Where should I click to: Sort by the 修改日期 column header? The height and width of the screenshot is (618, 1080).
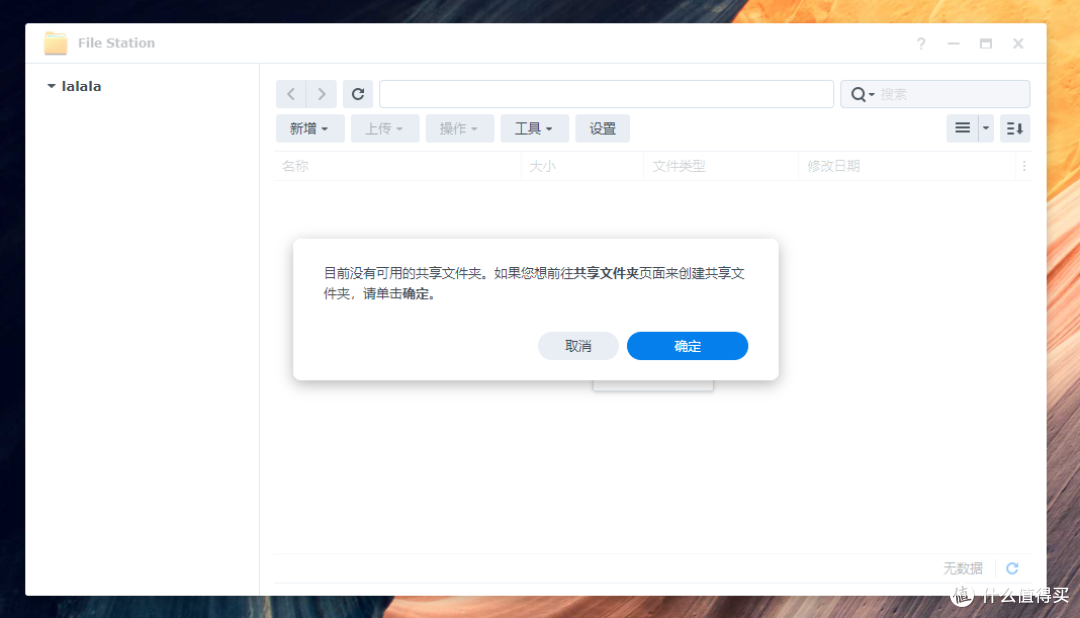coord(908,166)
